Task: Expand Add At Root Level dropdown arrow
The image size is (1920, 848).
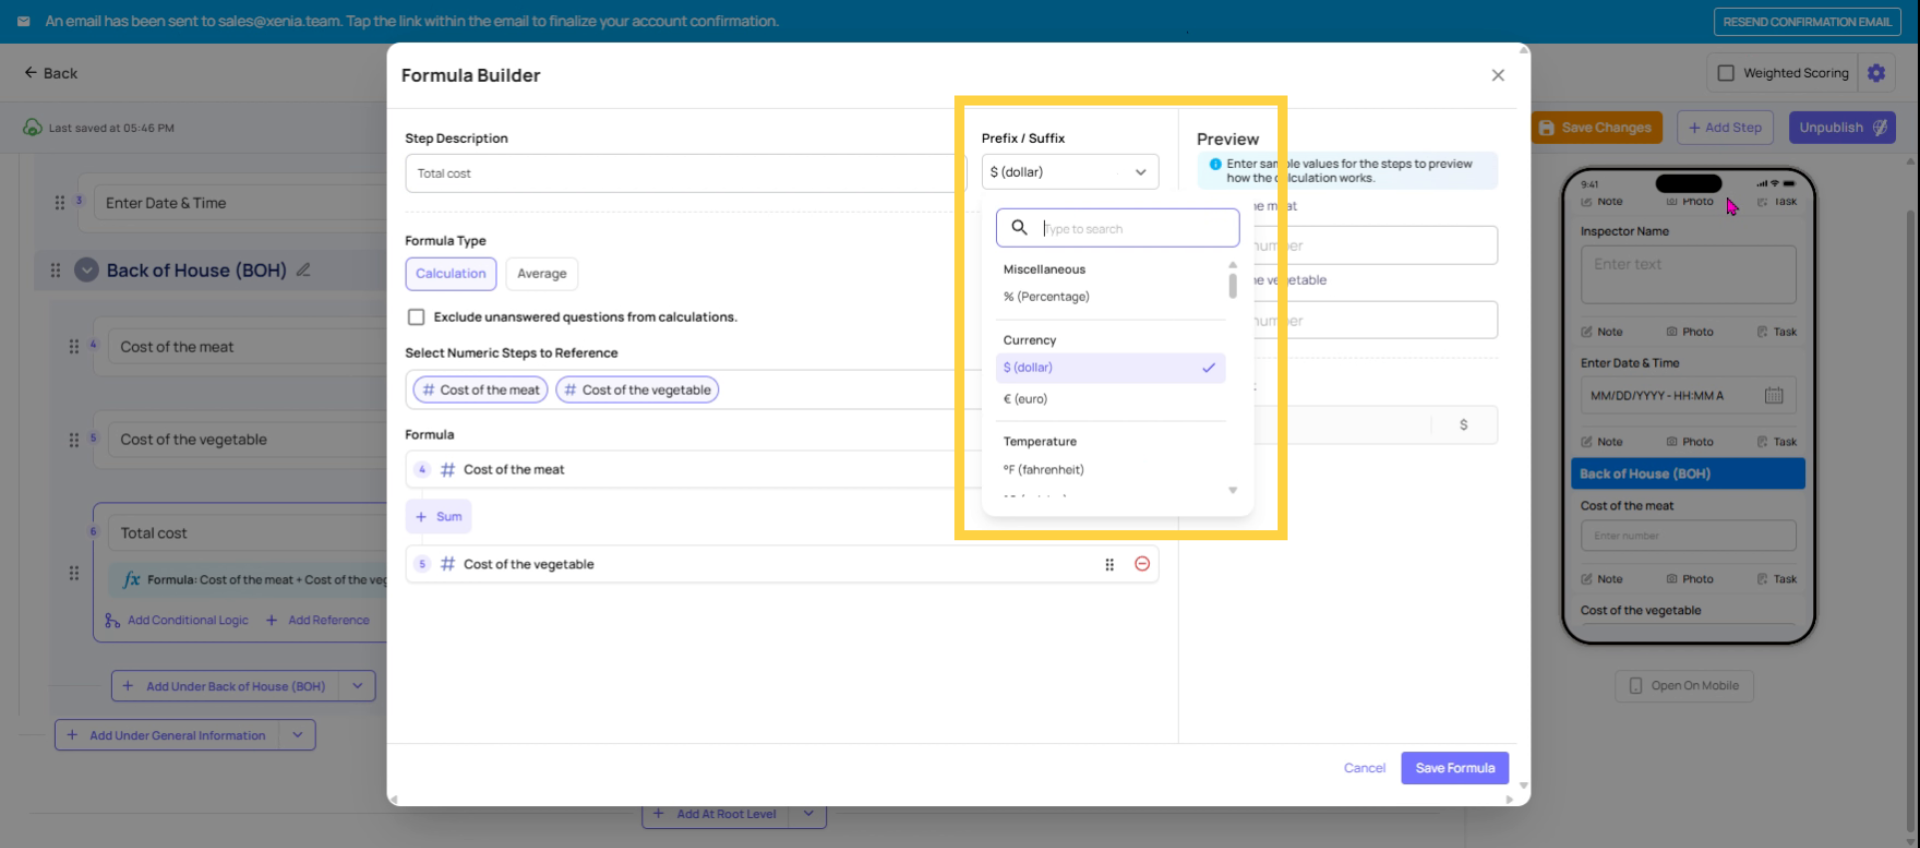Action: 808,814
